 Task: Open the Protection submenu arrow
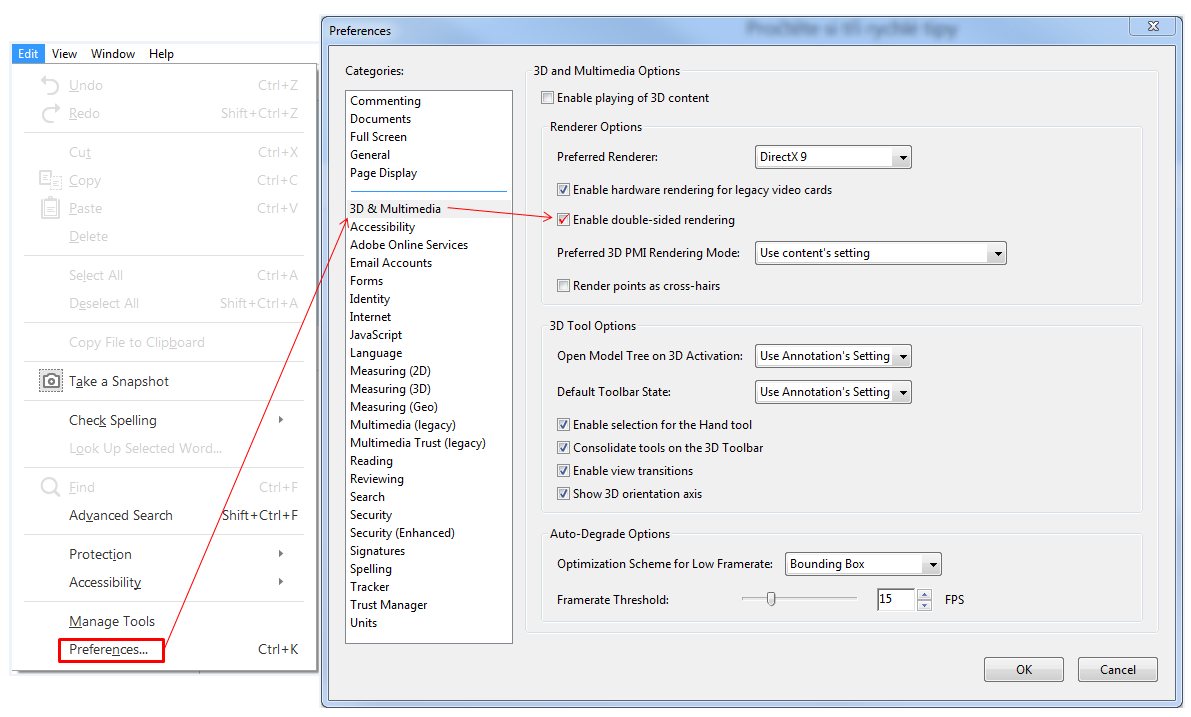coord(281,554)
